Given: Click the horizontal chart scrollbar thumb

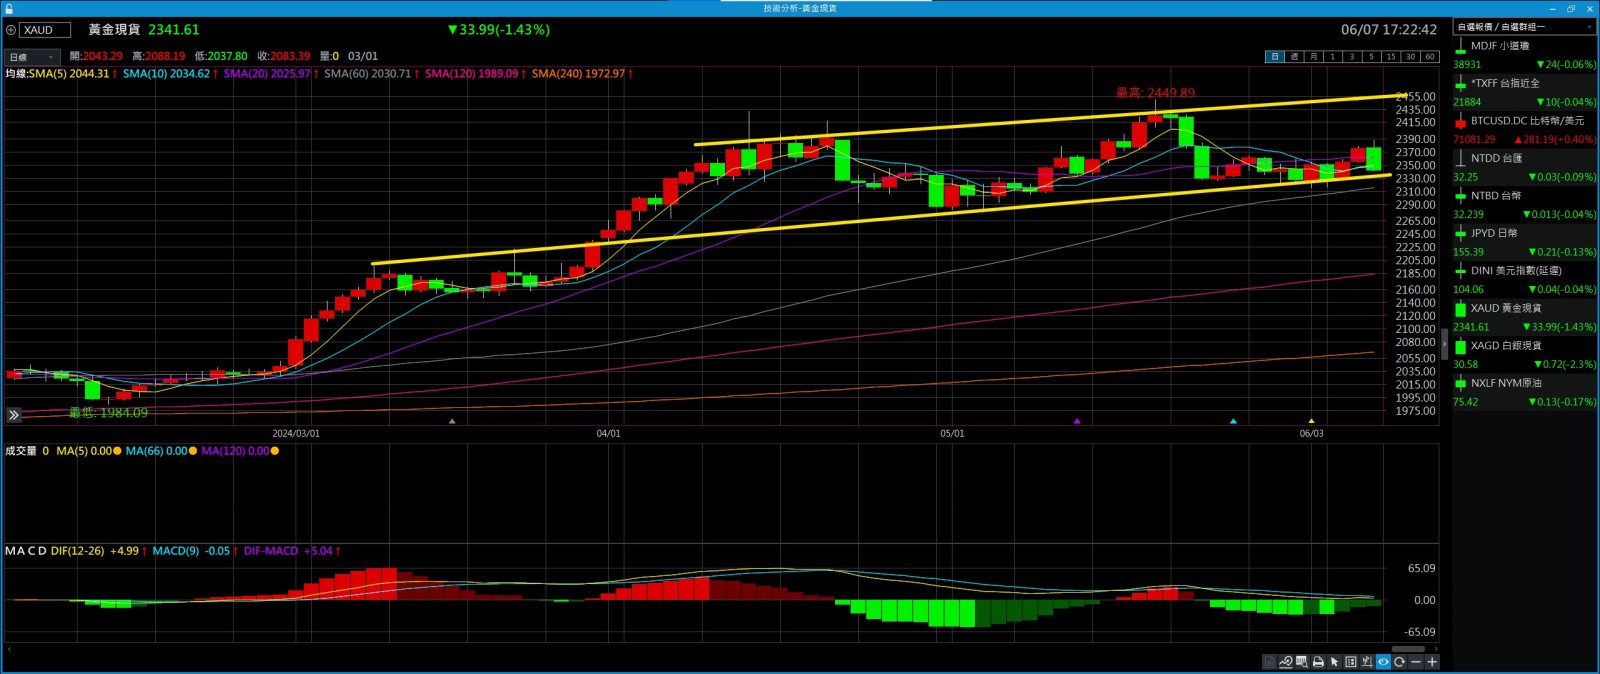Looking at the screenshot, I should click(1407, 649).
